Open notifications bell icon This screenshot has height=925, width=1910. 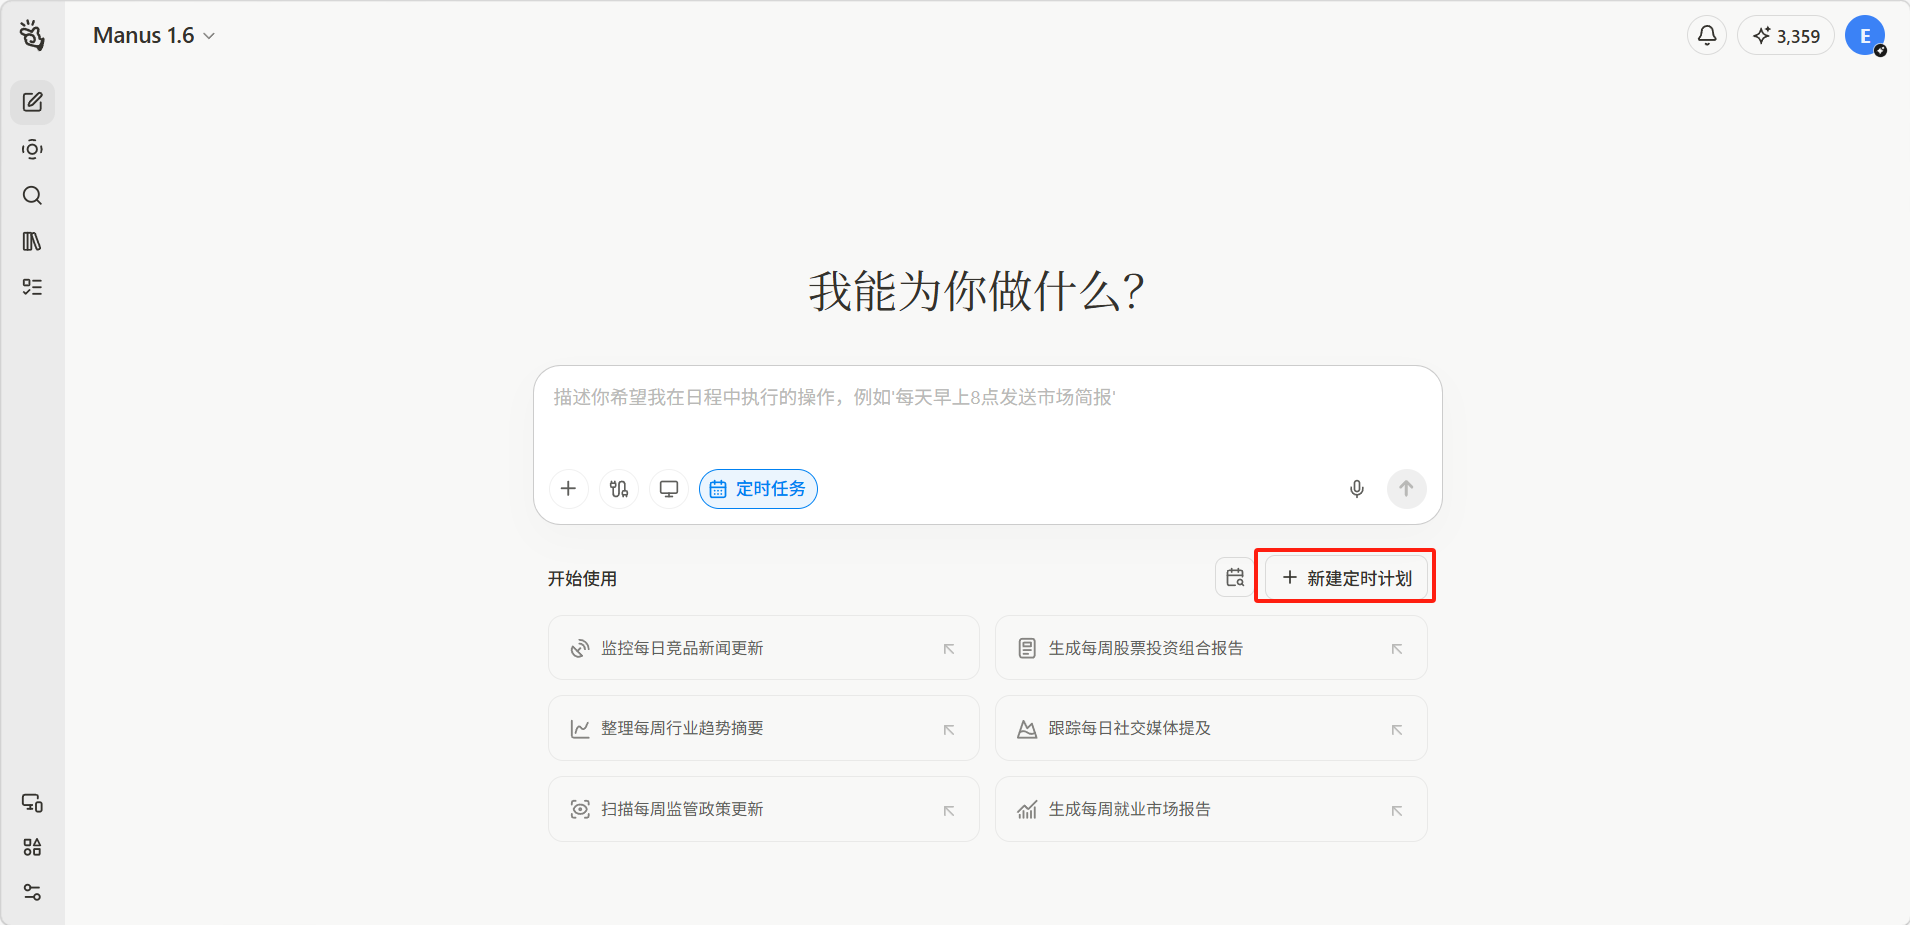coord(1707,36)
